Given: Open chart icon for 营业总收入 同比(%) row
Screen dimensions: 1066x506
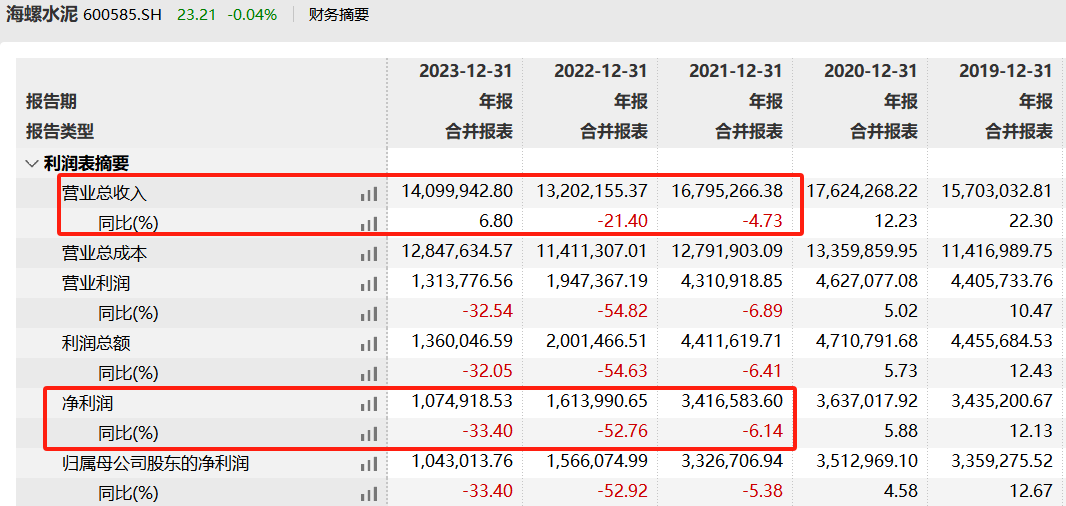Looking at the screenshot, I should (x=368, y=224).
